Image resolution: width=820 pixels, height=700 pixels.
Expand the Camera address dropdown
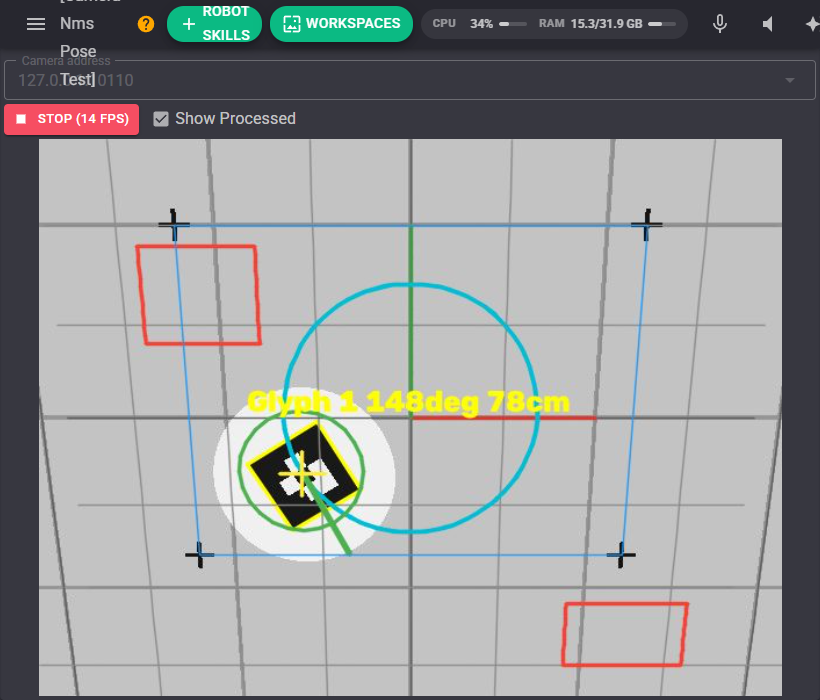(790, 80)
